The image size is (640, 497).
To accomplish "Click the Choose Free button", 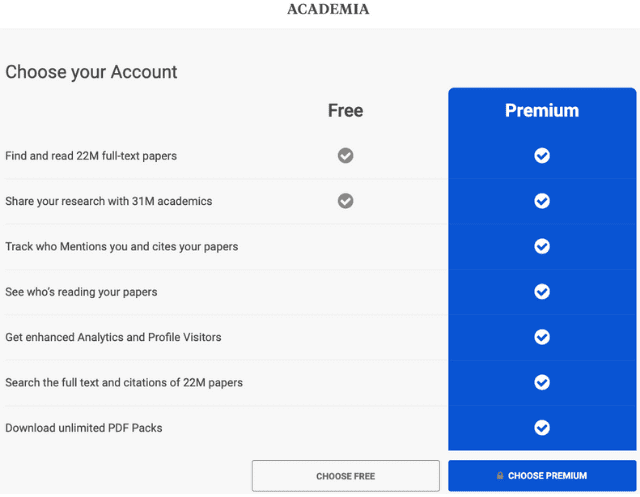I will point(346,476).
